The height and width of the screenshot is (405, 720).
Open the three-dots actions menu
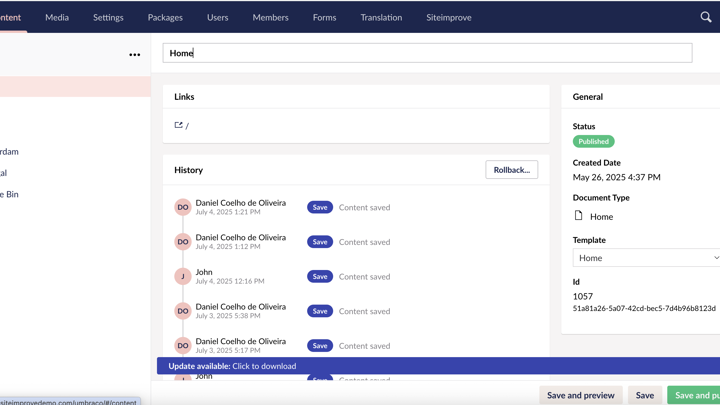coord(135,55)
